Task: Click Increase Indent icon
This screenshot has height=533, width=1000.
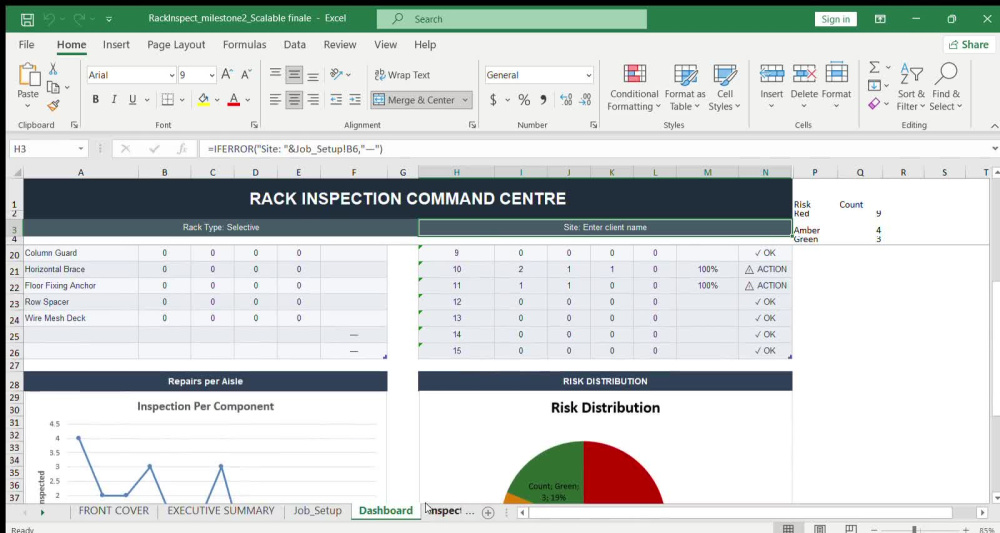Action: click(x=355, y=99)
